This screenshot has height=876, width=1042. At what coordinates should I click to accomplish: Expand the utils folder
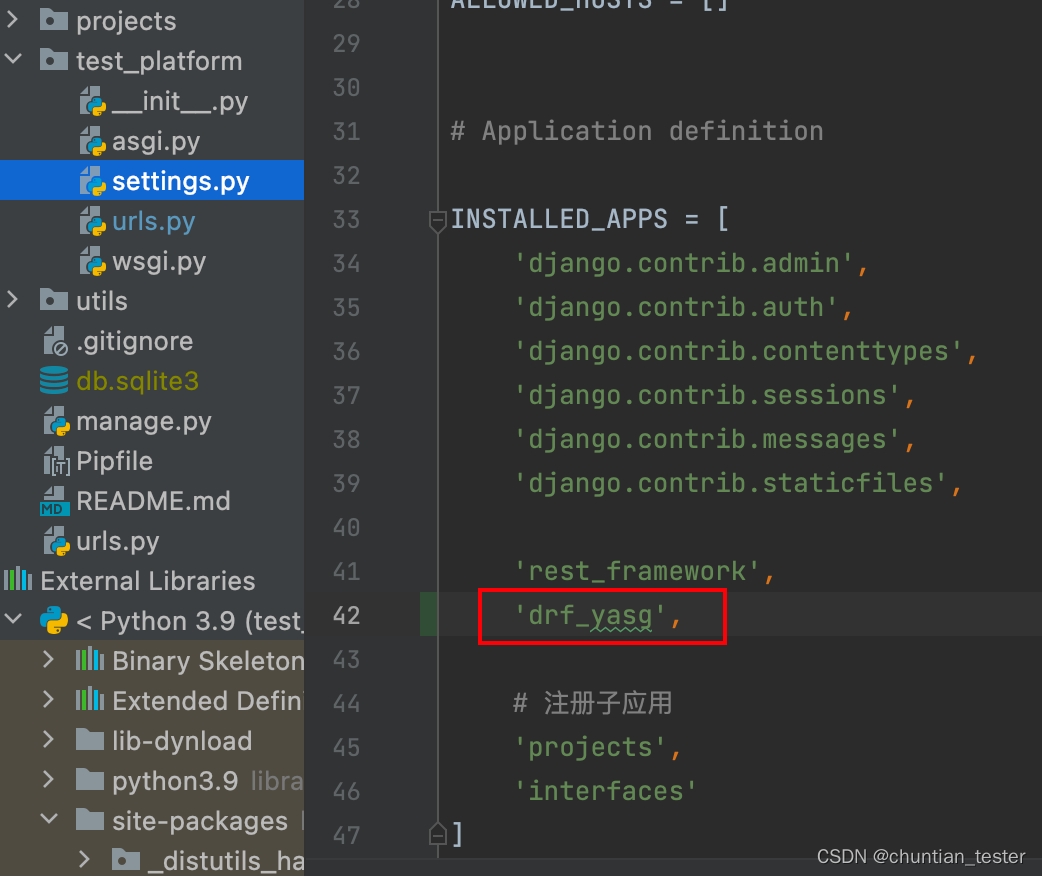click(x=13, y=300)
